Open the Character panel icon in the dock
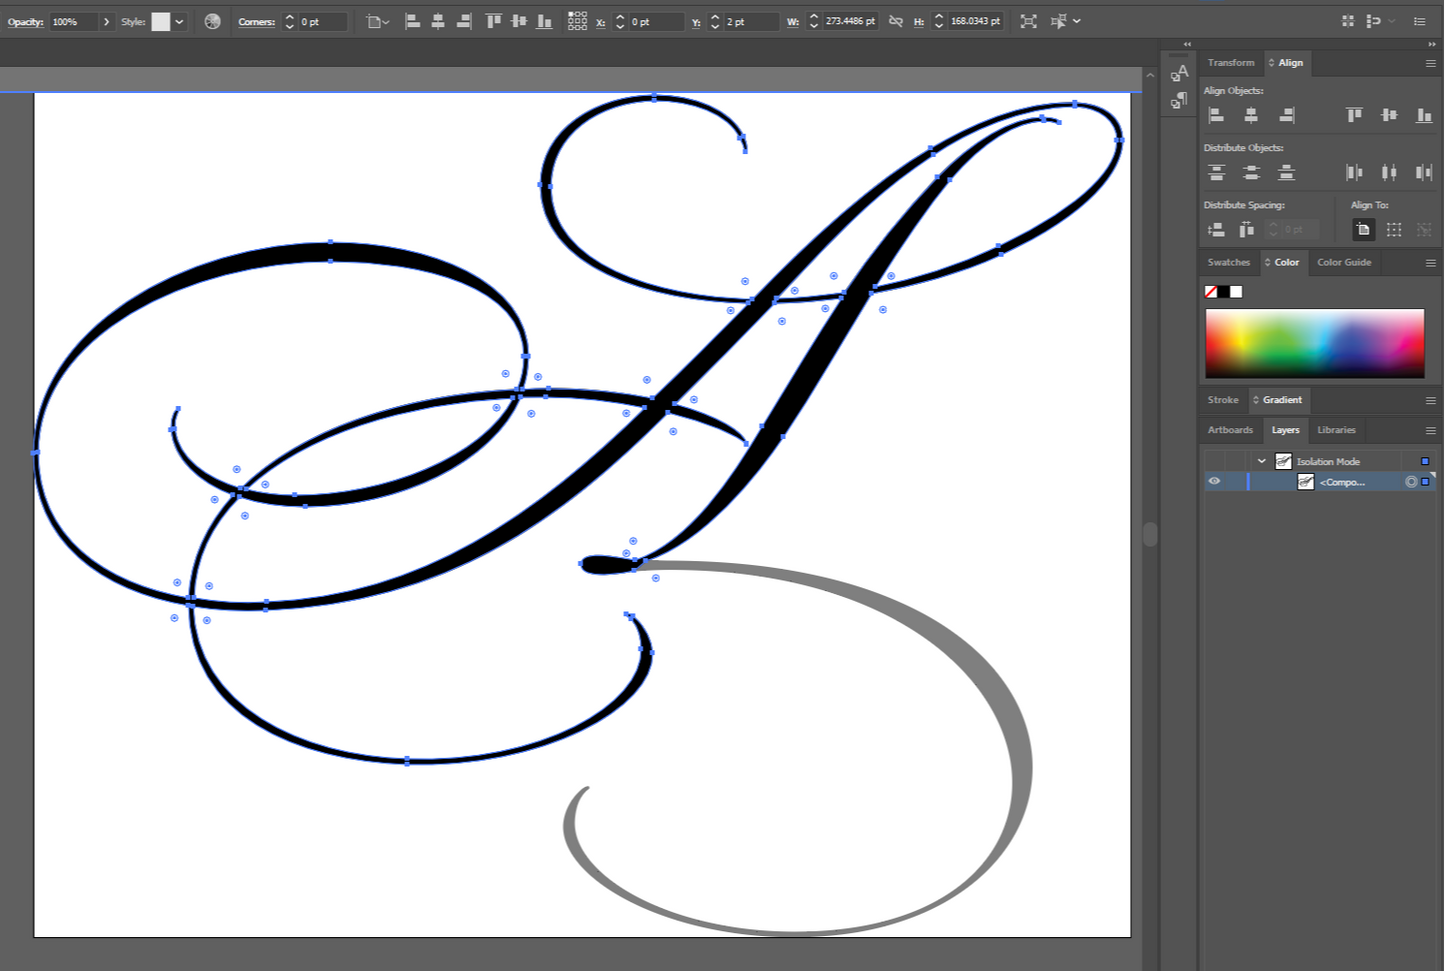 tap(1180, 73)
